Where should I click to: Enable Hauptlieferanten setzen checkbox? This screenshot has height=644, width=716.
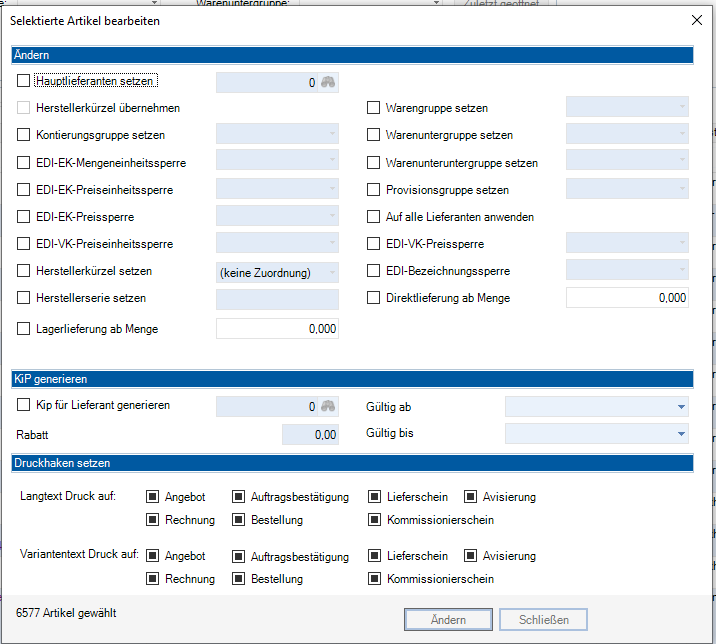(x=24, y=81)
